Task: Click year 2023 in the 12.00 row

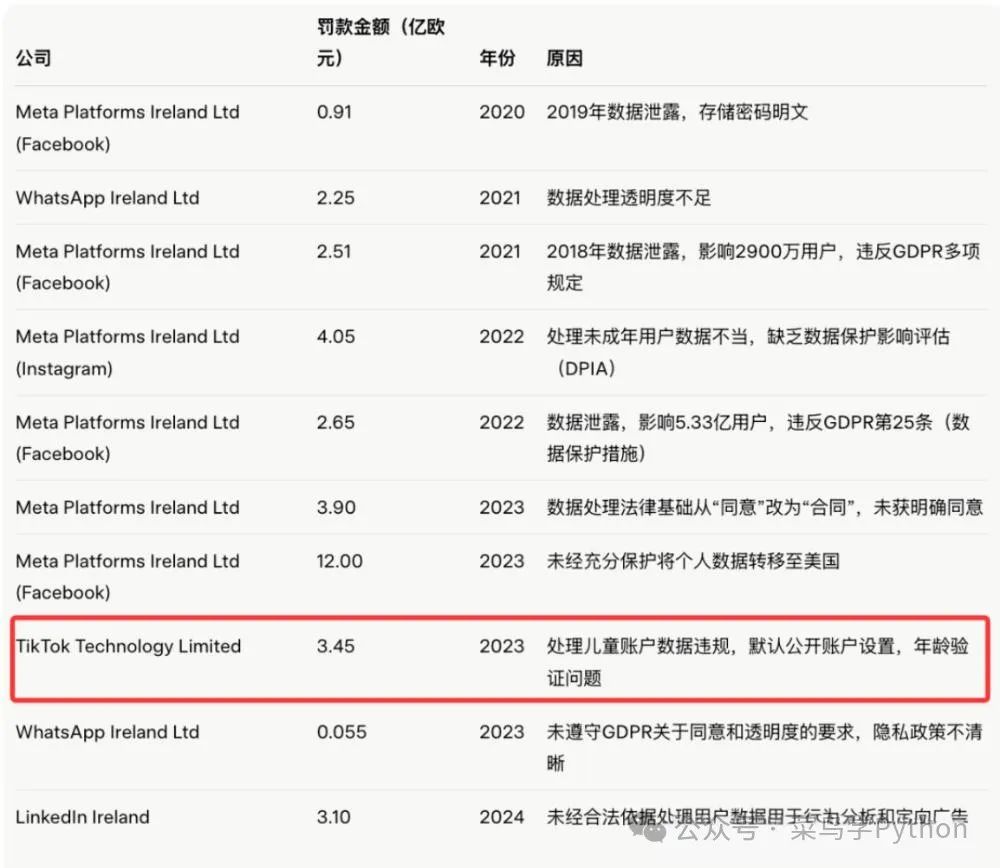Action: tap(502, 561)
